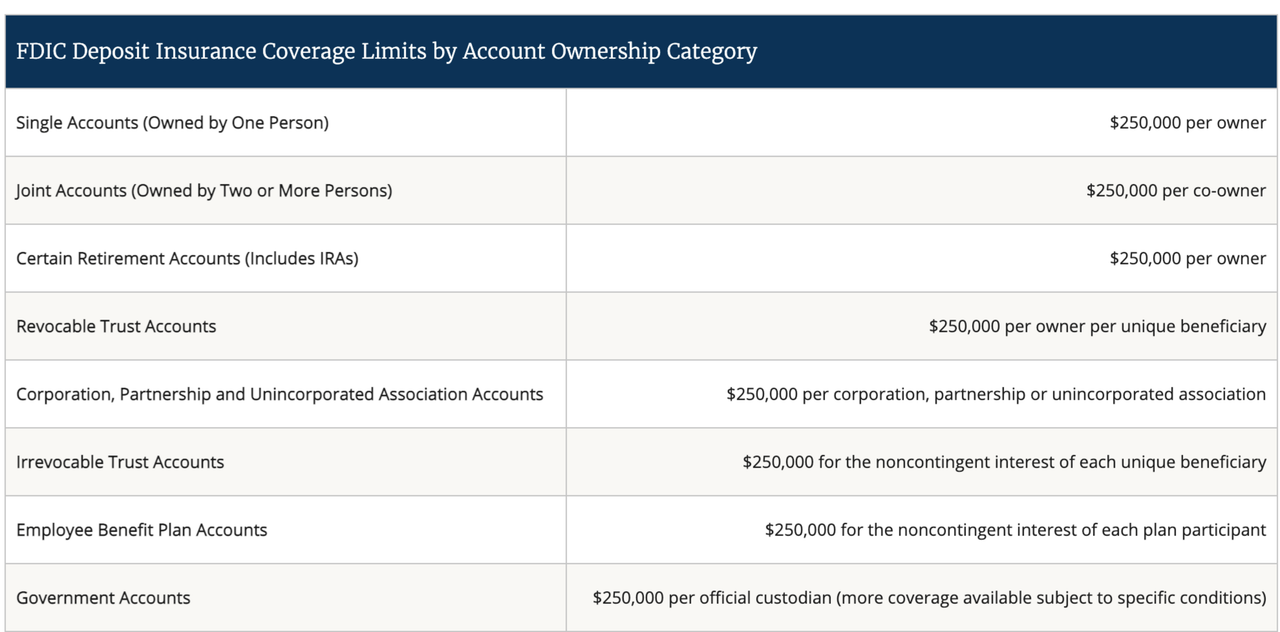The image size is (1280, 632).
Task: Click the FDIC Deposit Insurance Coverage Limits table header
Action: (x=641, y=52)
